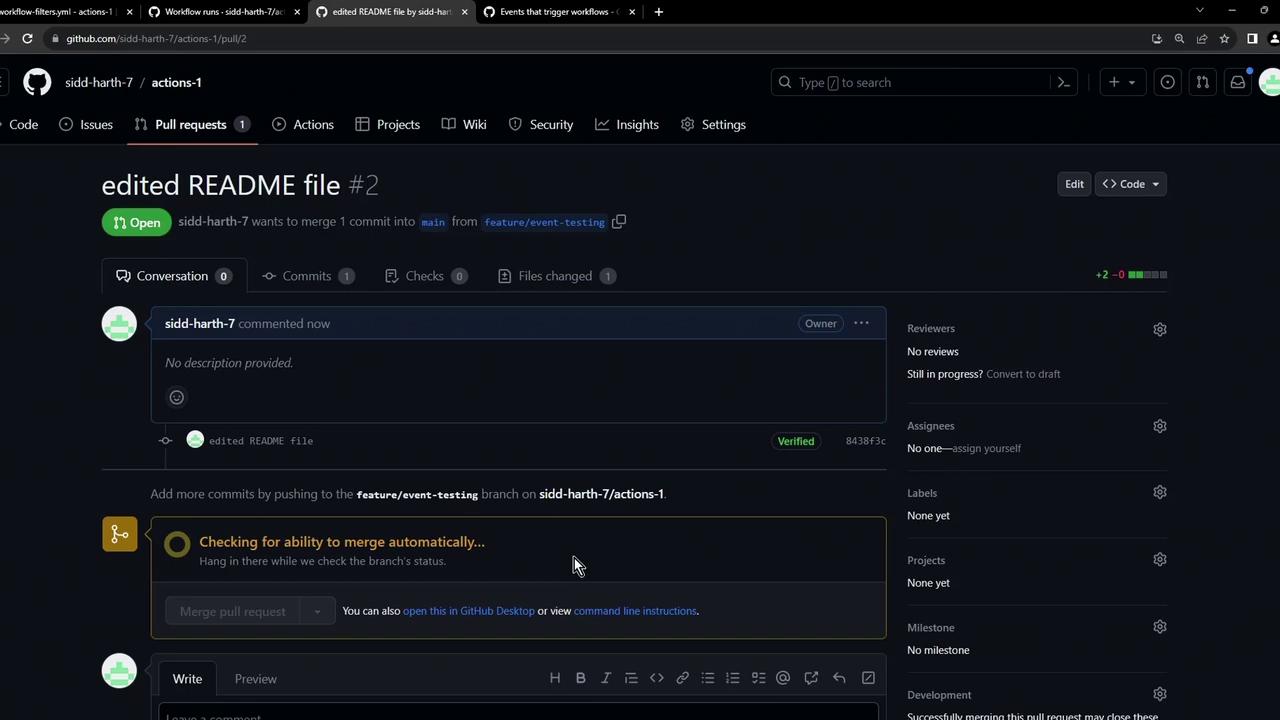Screen dimensions: 1280x720
Task: Insert code formatting in comment editor
Action: point(657,678)
